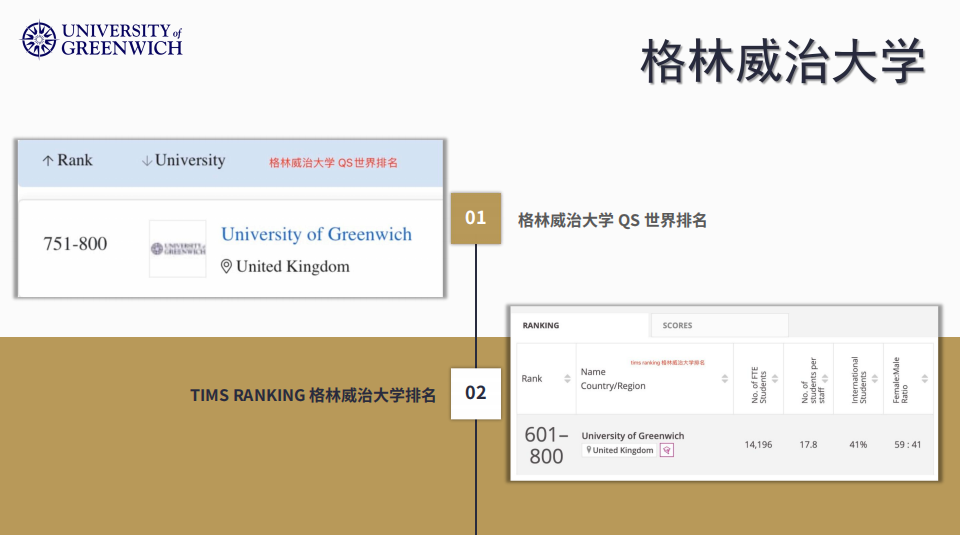
Task: Click the Rank header in QS table
Action: point(75,160)
